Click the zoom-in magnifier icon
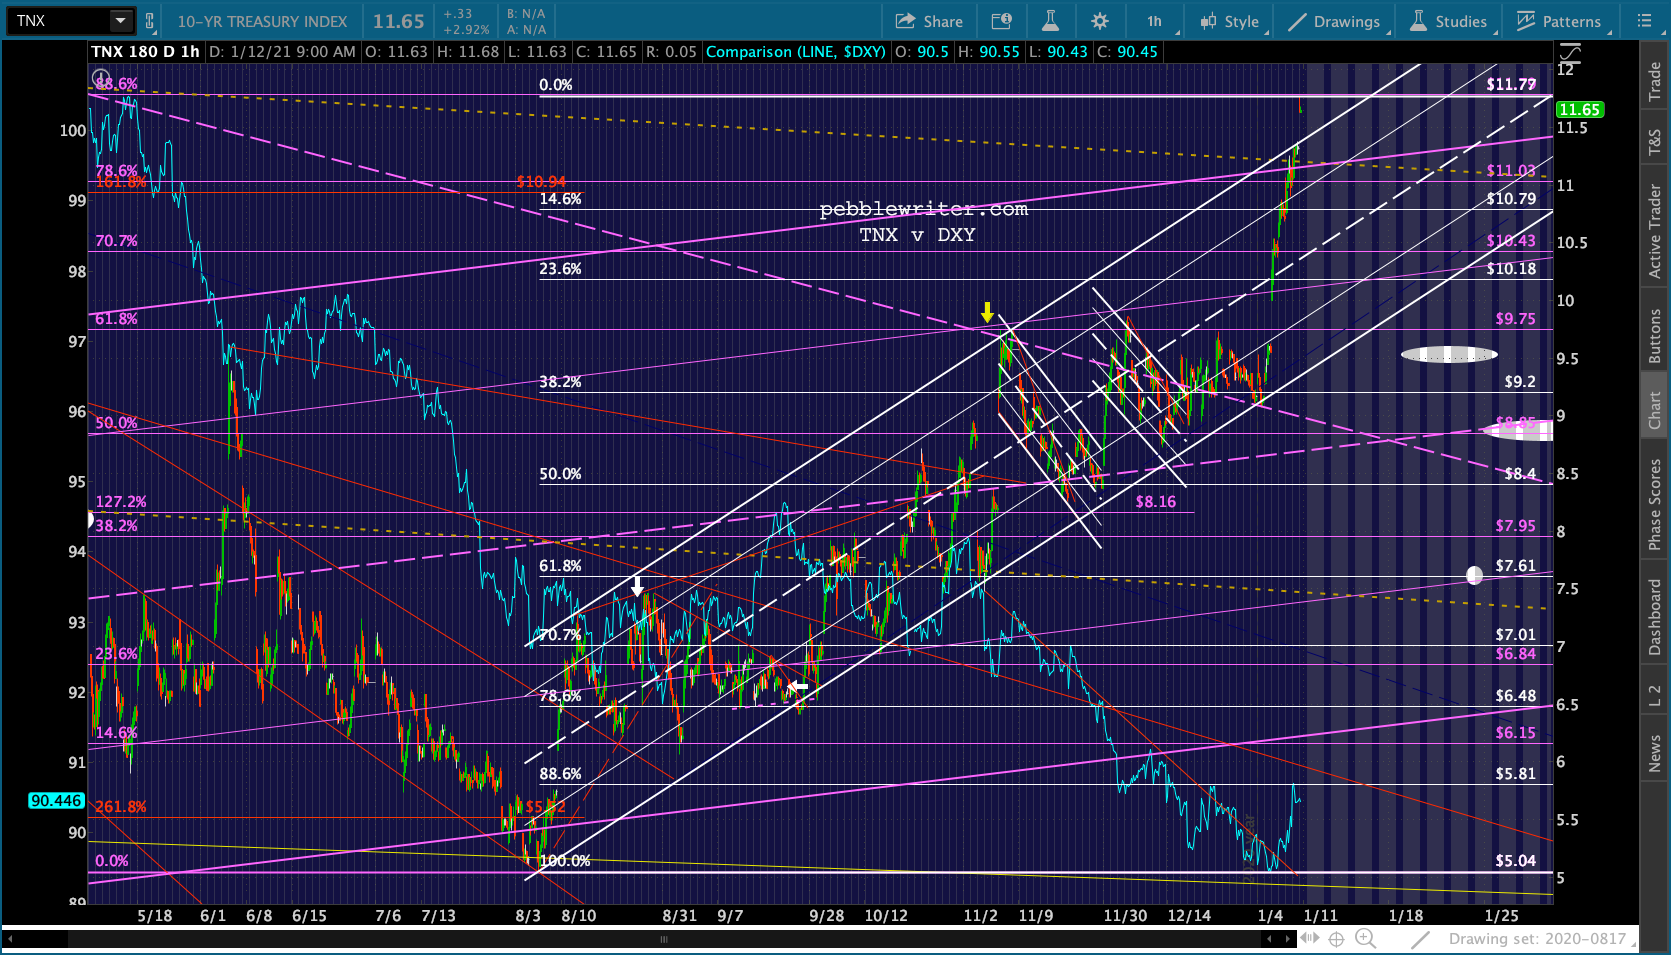Screen dimensions: 1671x955 [x=1365, y=939]
